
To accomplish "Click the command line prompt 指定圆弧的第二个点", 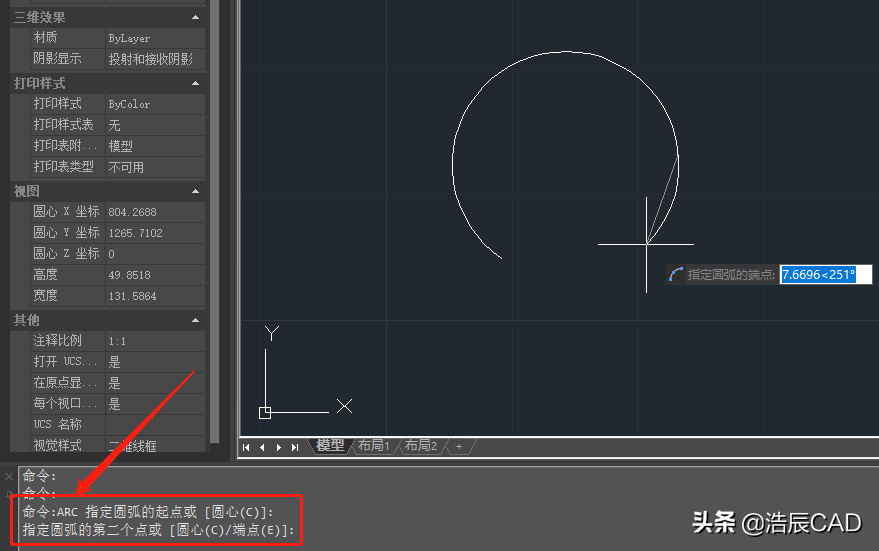I will tap(159, 530).
